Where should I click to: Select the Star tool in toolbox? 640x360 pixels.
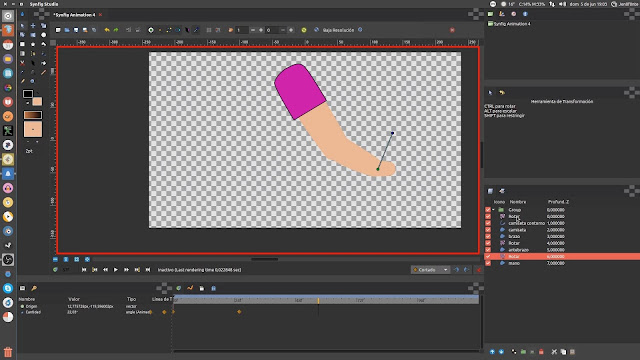pos(33,44)
